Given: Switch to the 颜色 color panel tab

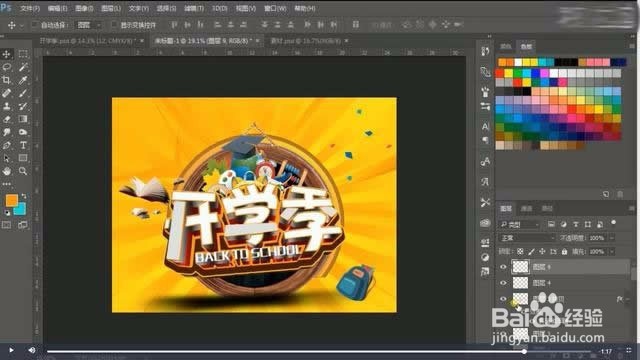Looking at the screenshot, I should pyautogui.click(x=506, y=47).
